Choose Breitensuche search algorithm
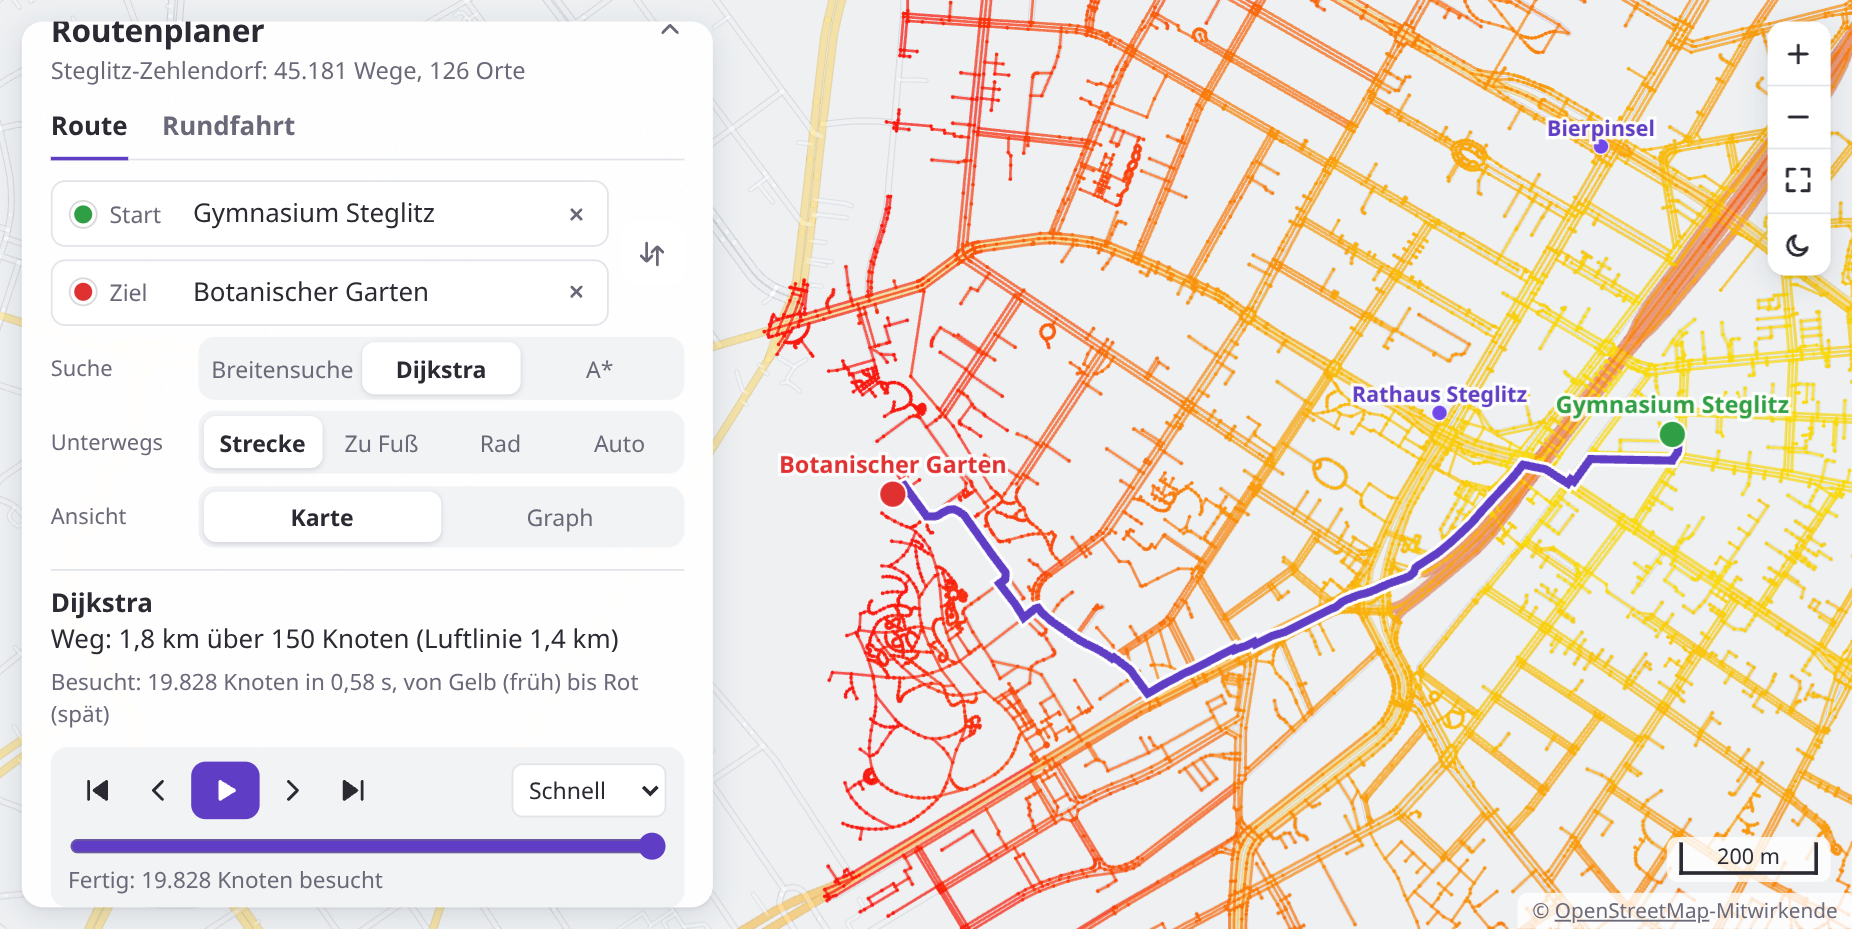 point(282,370)
